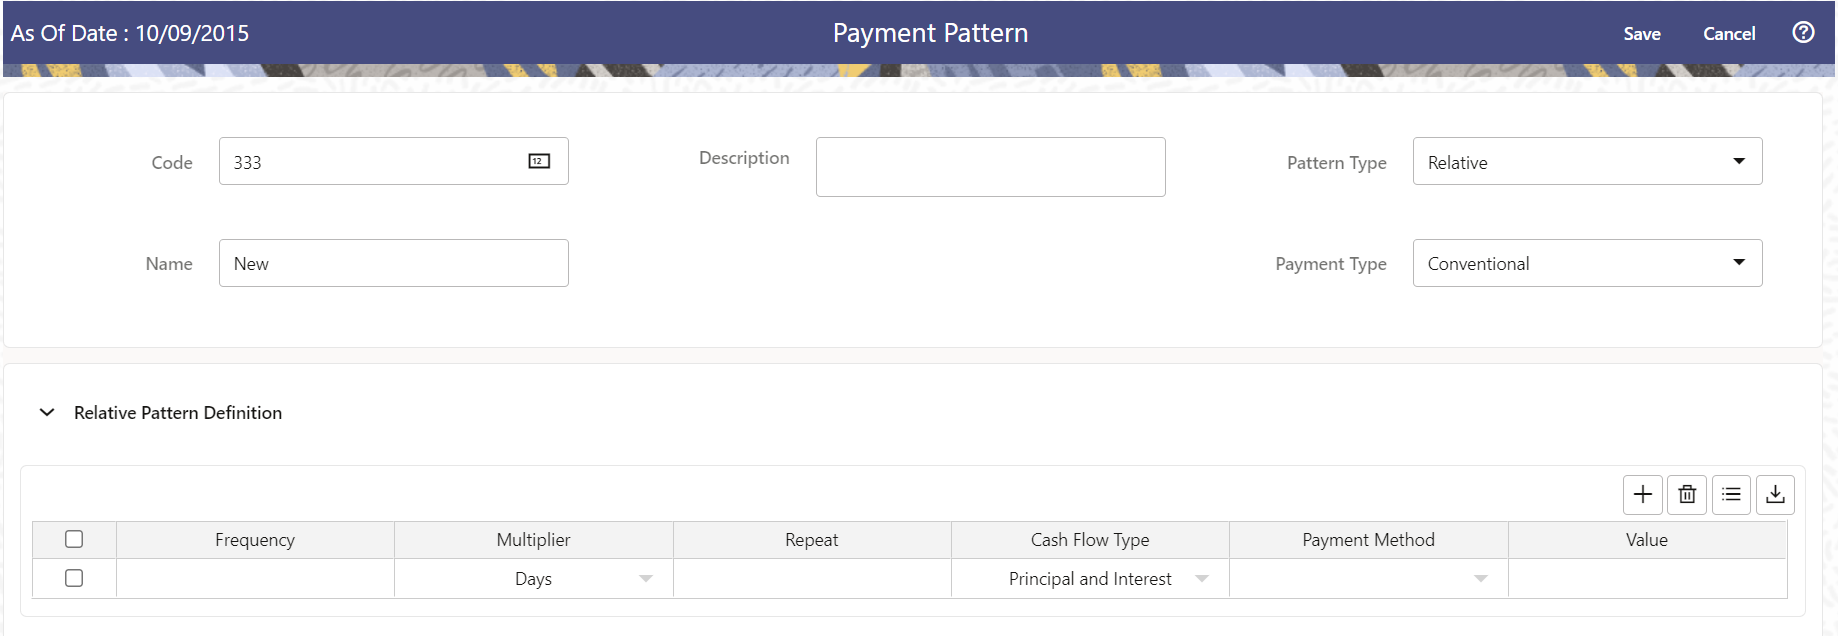This screenshot has width=1838, height=636.
Task: Save the payment pattern
Action: pyautogui.click(x=1642, y=33)
